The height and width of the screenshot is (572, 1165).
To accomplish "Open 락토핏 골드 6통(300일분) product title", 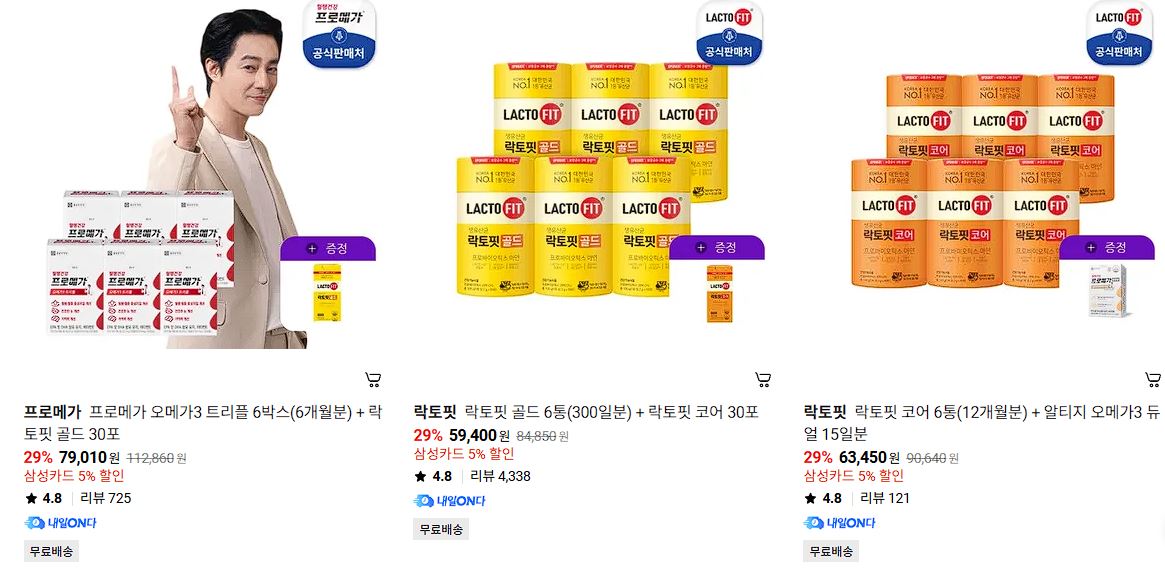I will pos(586,412).
